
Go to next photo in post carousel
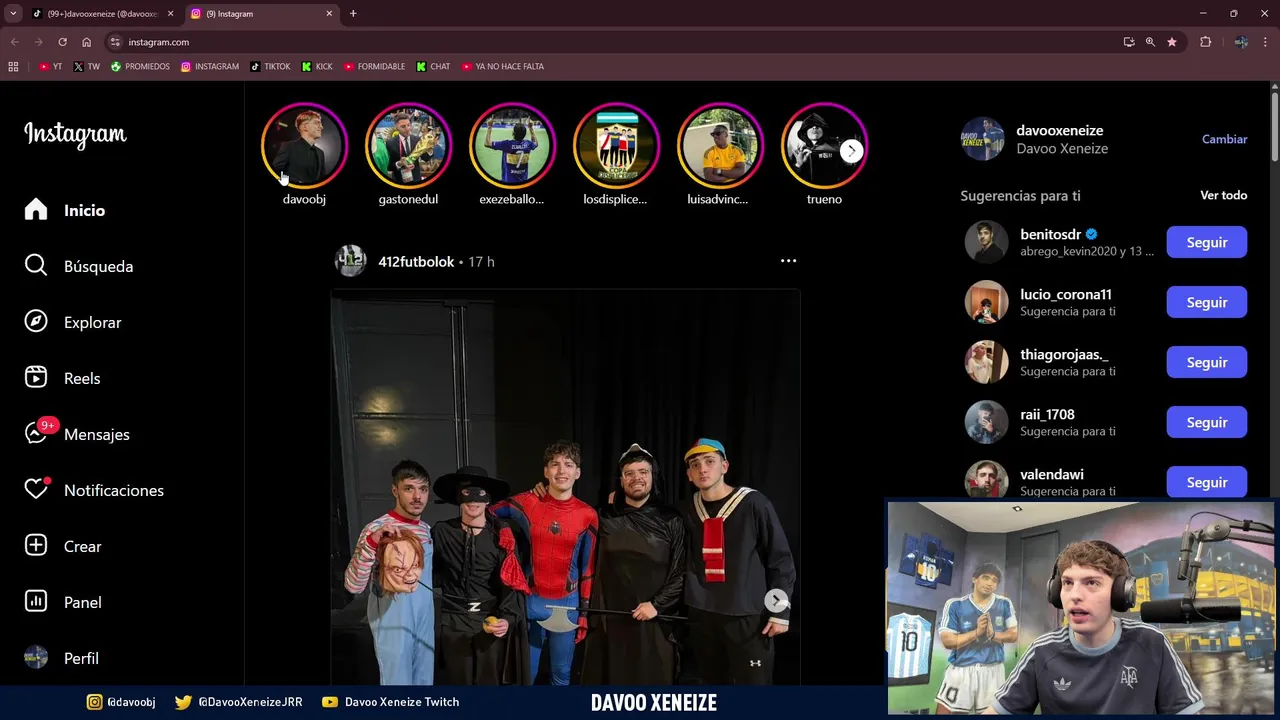(776, 601)
